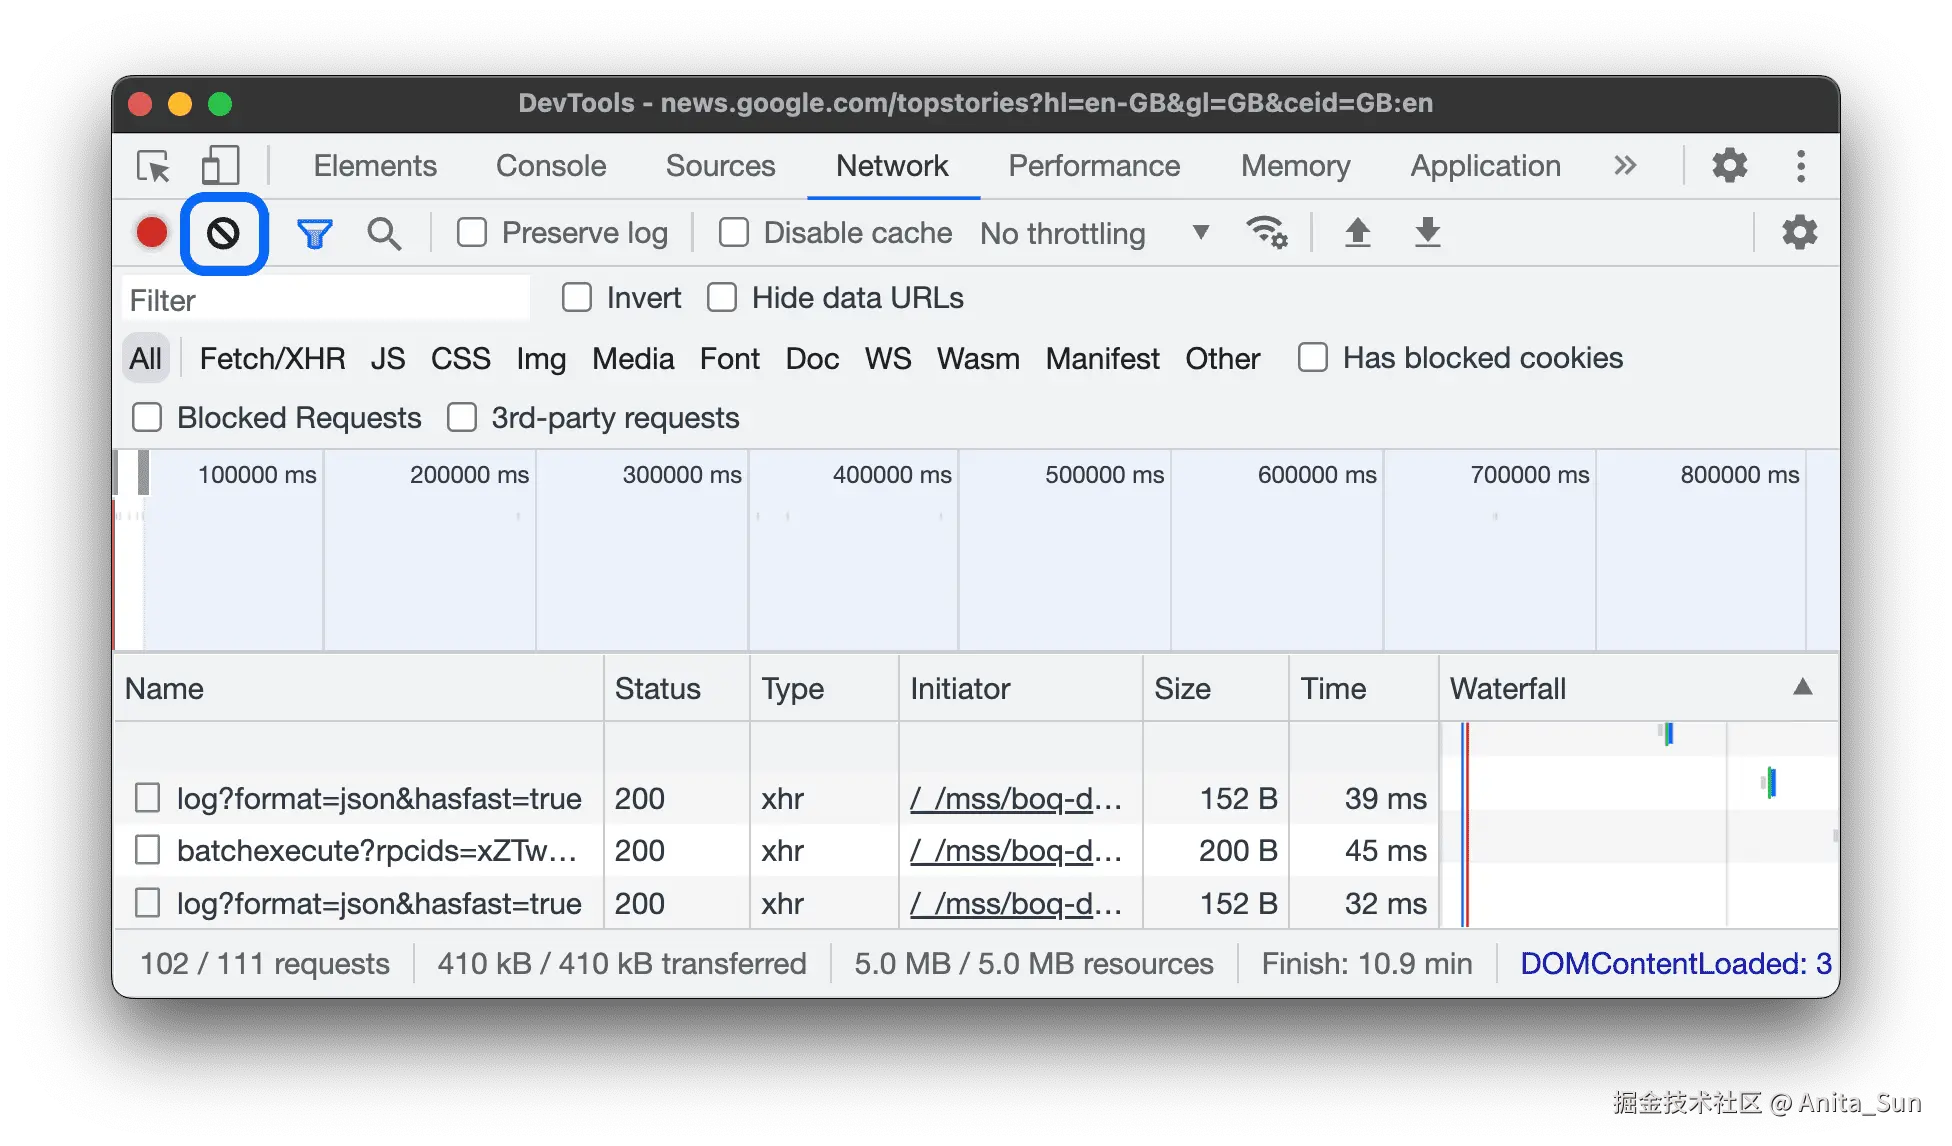The image size is (1952, 1146).
Task: Toggle the Waterfall column sort arrow
Action: point(1802,687)
